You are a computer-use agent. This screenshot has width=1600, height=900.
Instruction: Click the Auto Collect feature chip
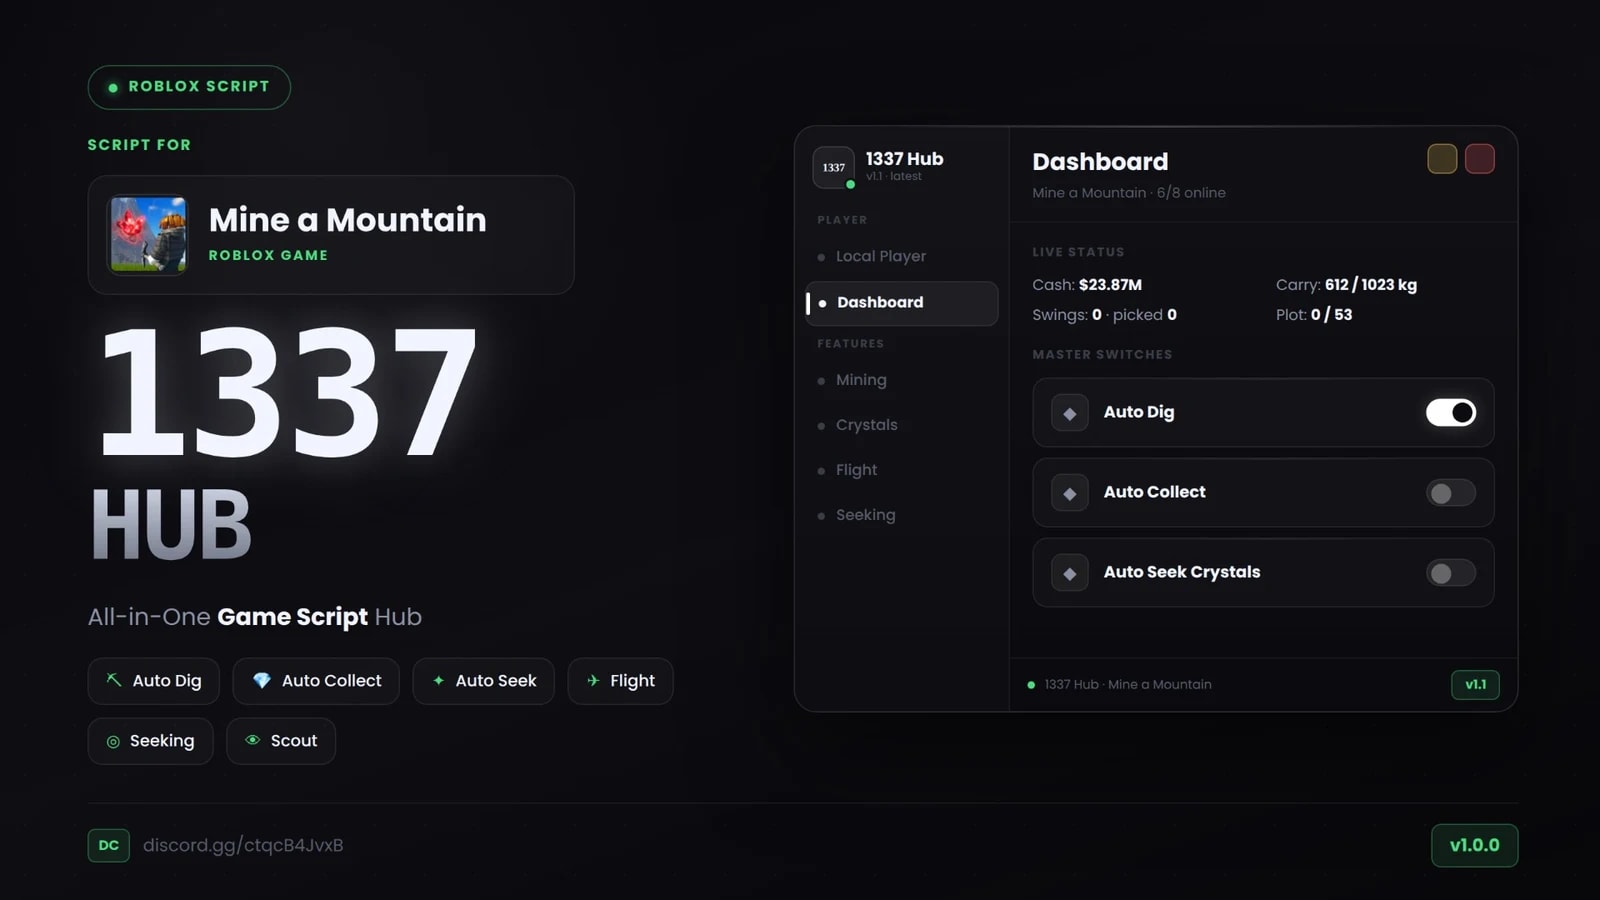(316, 681)
